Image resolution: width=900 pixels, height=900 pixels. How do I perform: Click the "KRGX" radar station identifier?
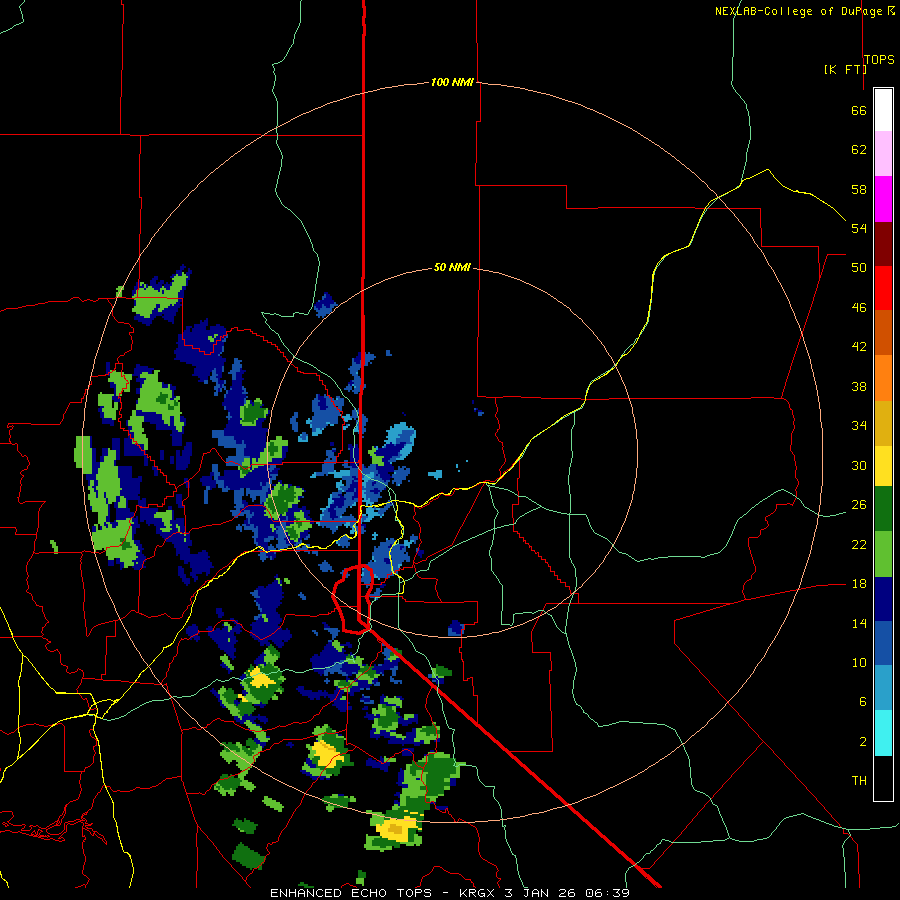click(478, 893)
